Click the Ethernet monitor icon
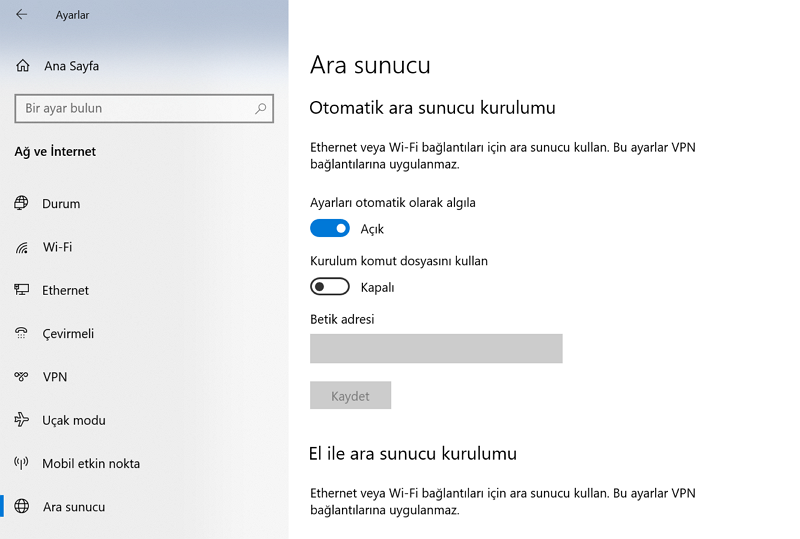 (x=22, y=290)
